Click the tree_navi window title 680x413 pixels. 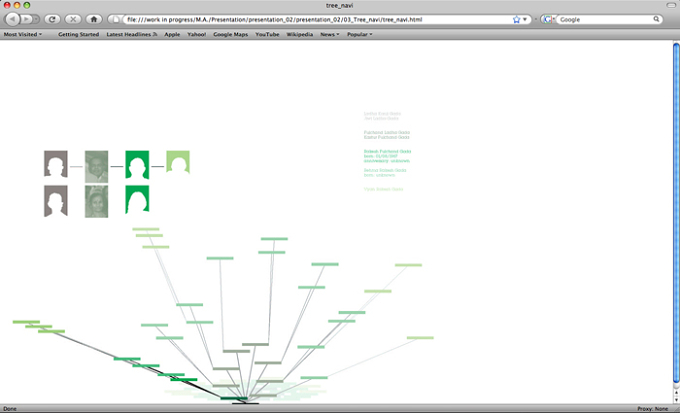340,5
